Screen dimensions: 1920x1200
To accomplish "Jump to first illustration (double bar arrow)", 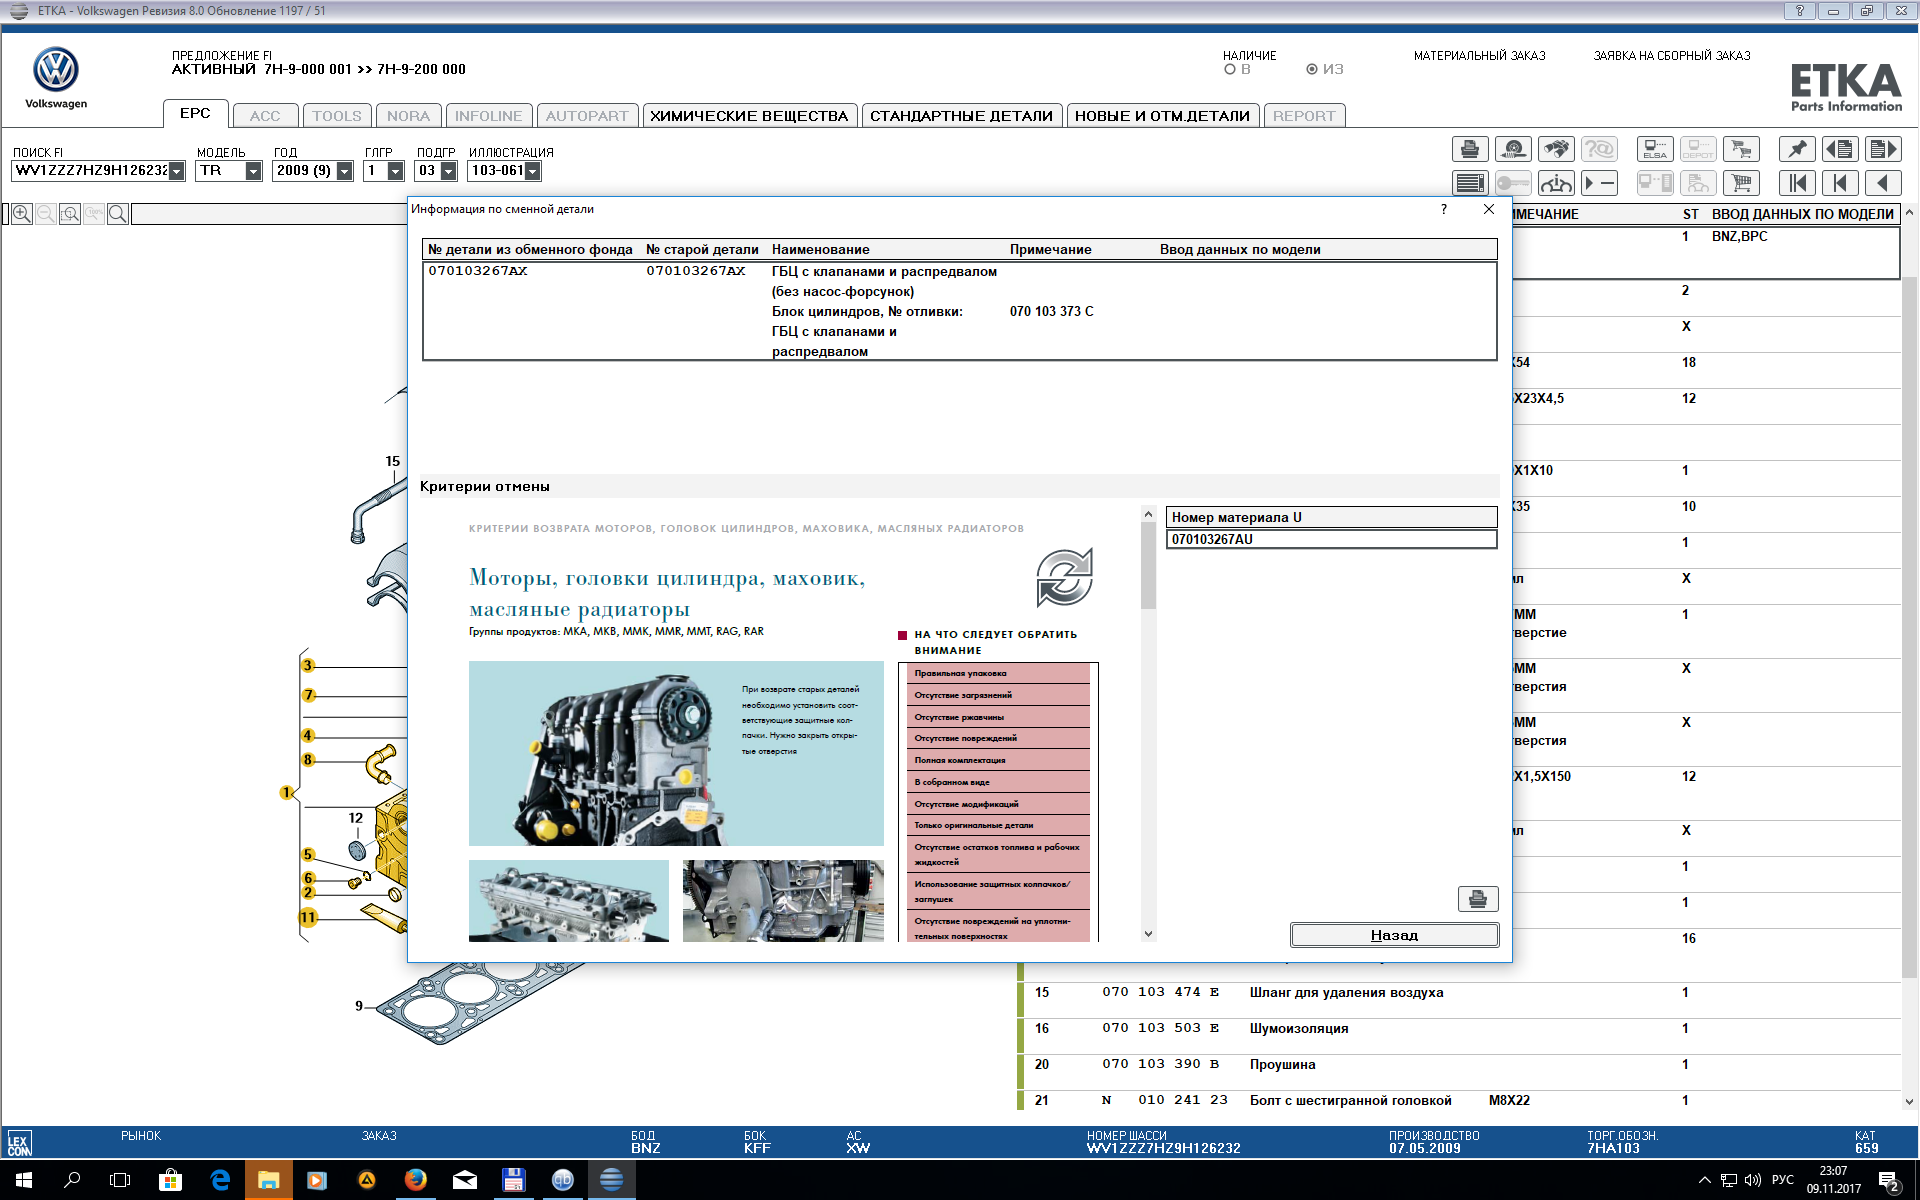I will 1797,183.
